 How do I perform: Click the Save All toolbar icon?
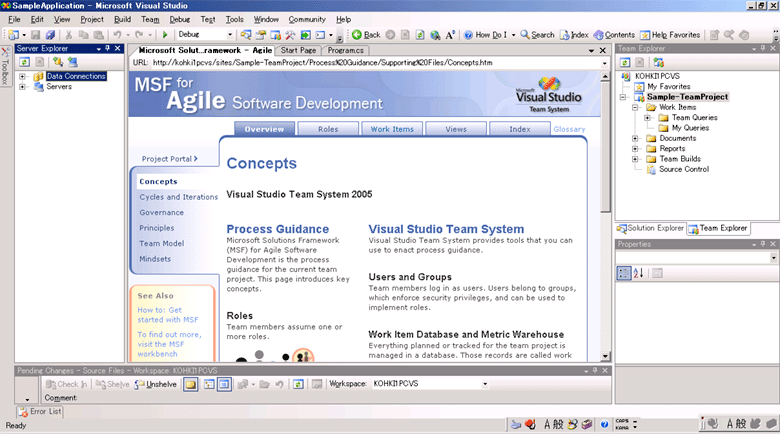pos(50,35)
